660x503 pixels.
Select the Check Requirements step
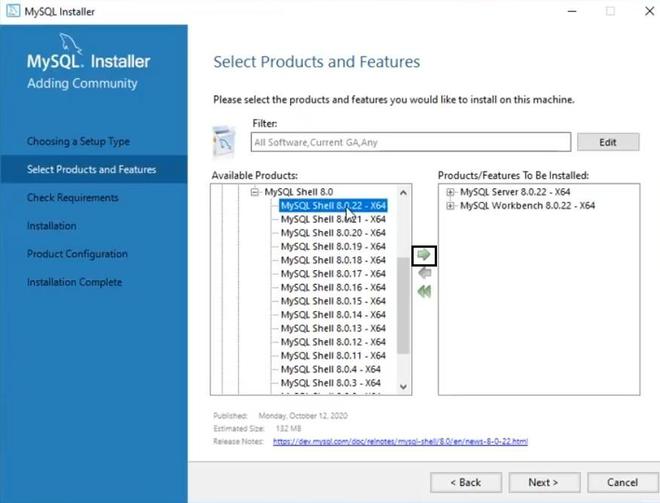pos(72,197)
